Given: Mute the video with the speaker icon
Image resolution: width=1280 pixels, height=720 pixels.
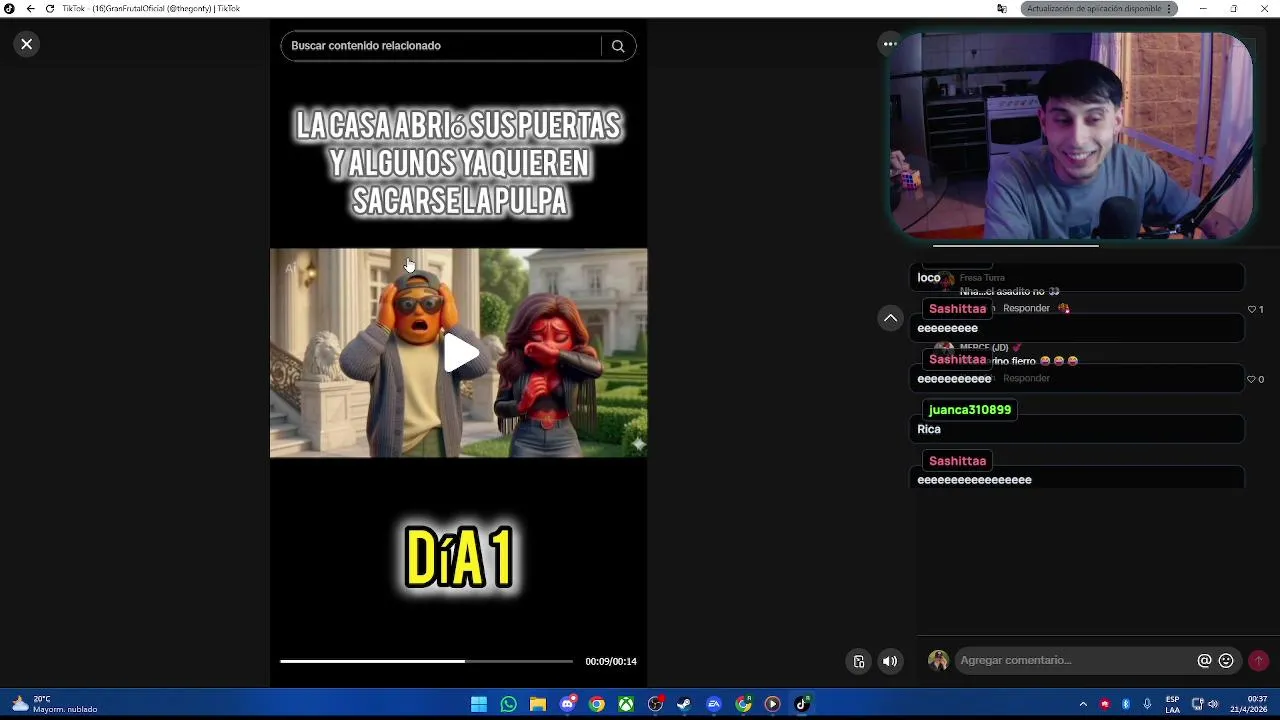Looking at the screenshot, I should tap(890, 661).
